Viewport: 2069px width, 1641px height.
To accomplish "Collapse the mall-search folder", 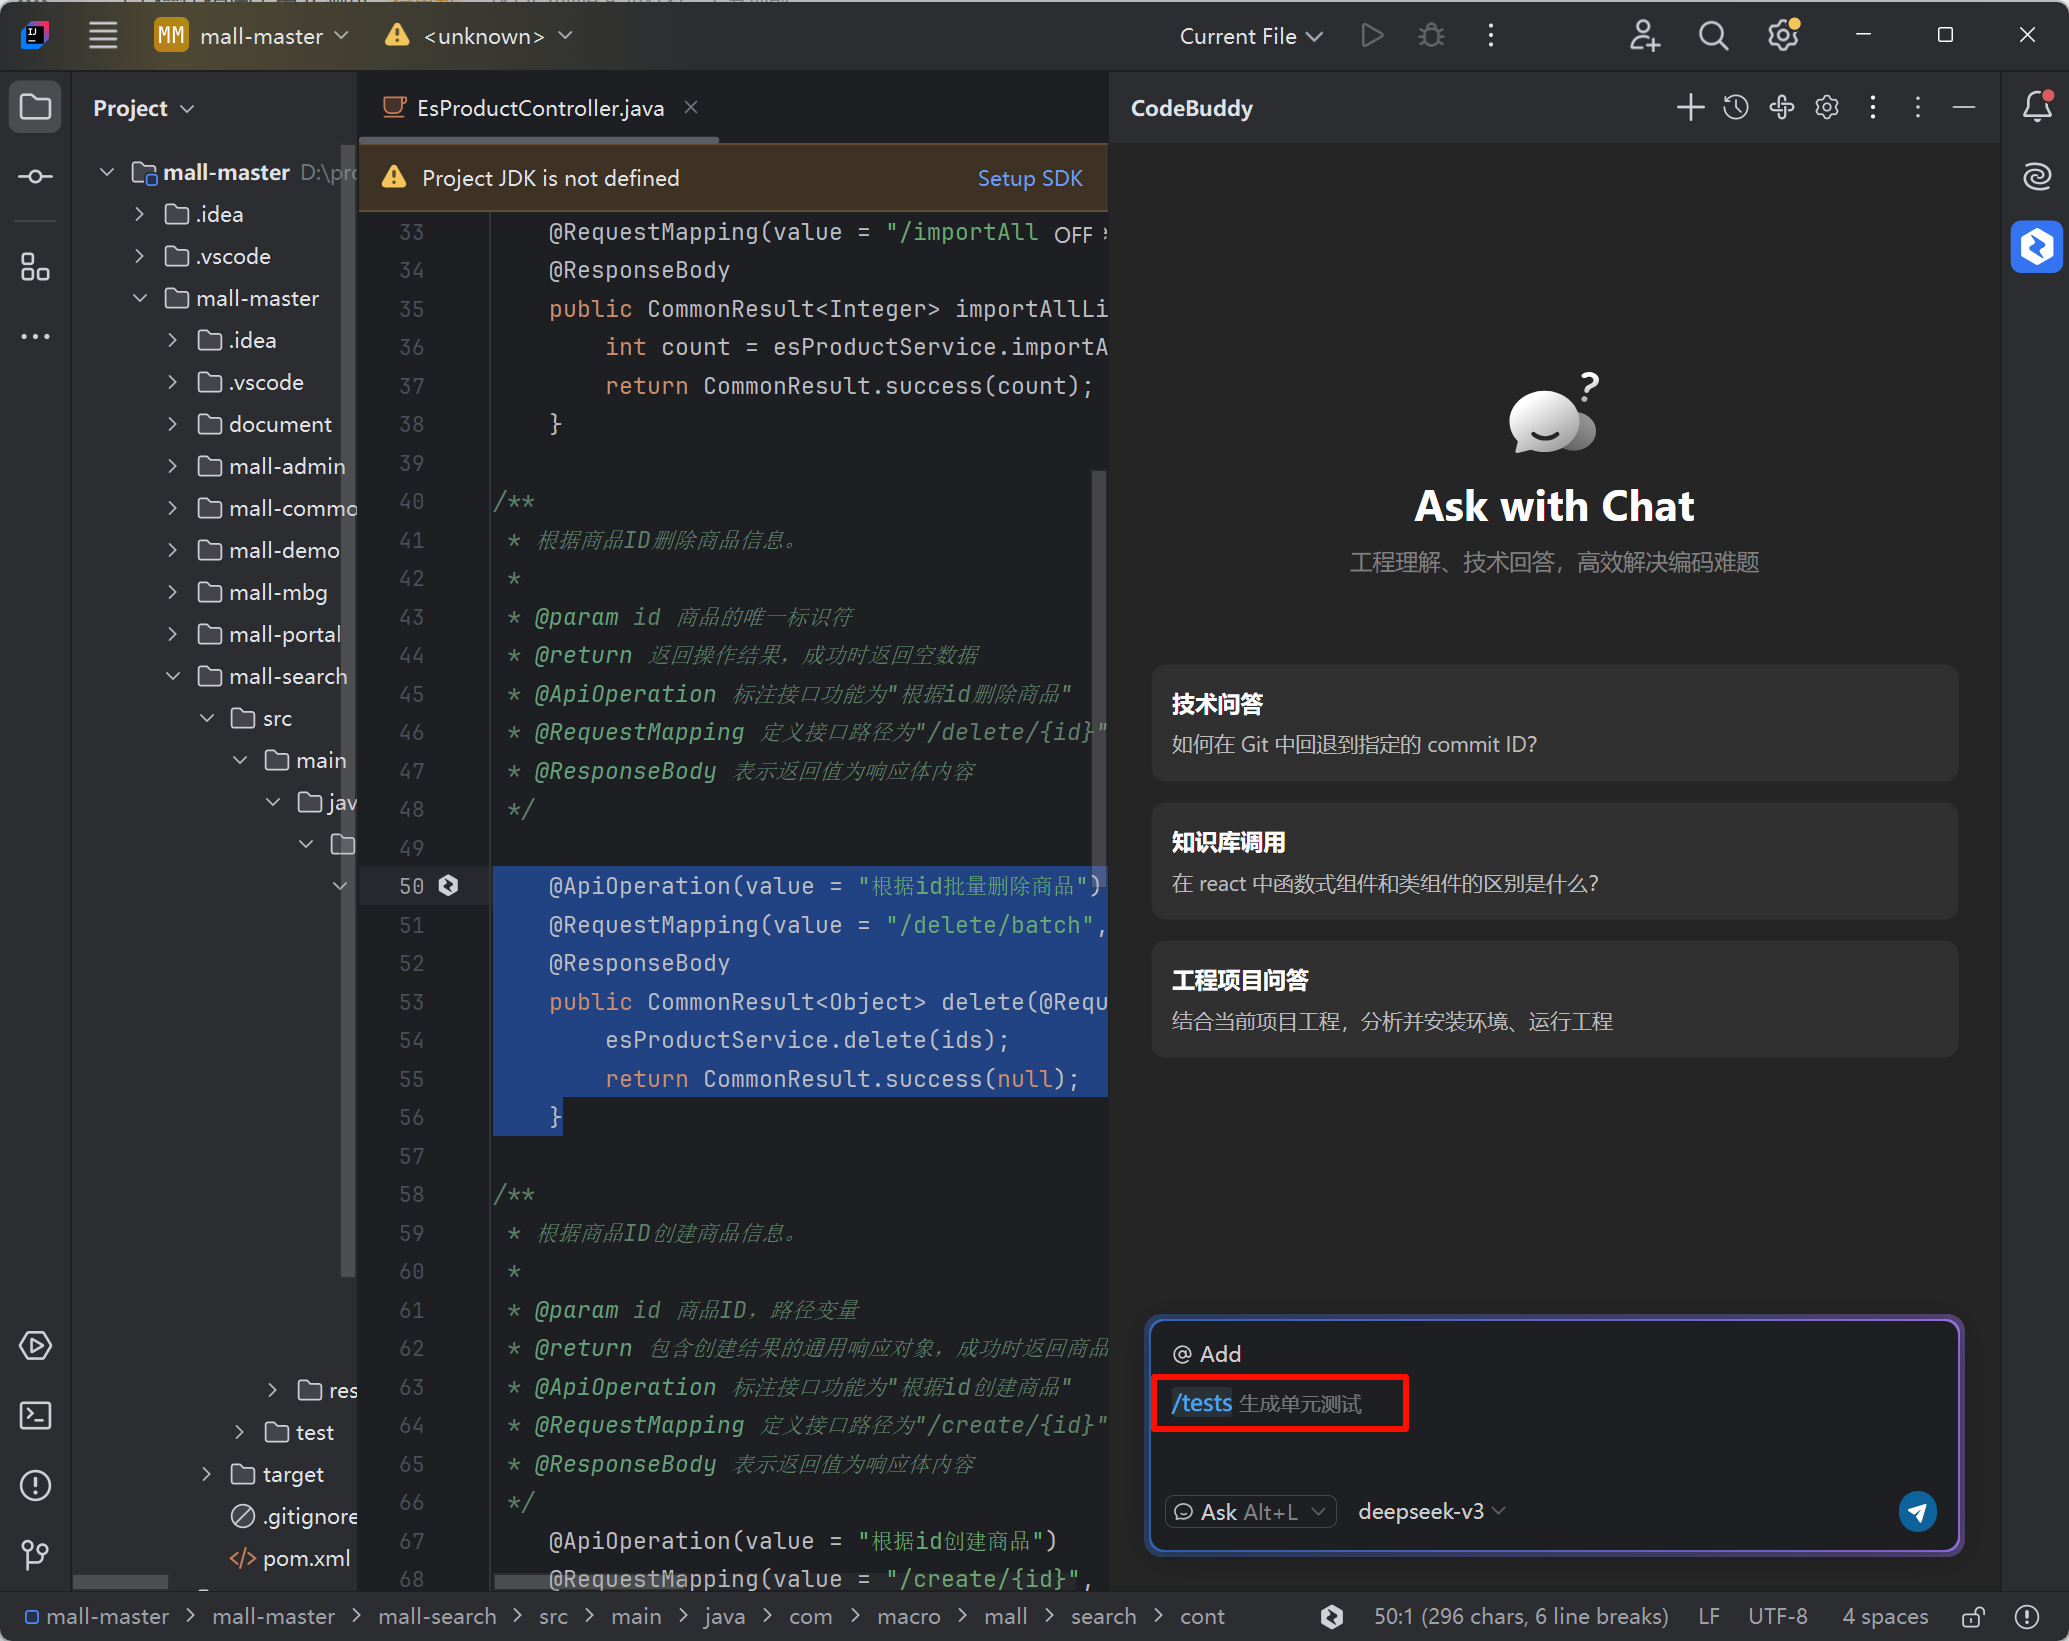I will pyautogui.click(x=173, y=676).
